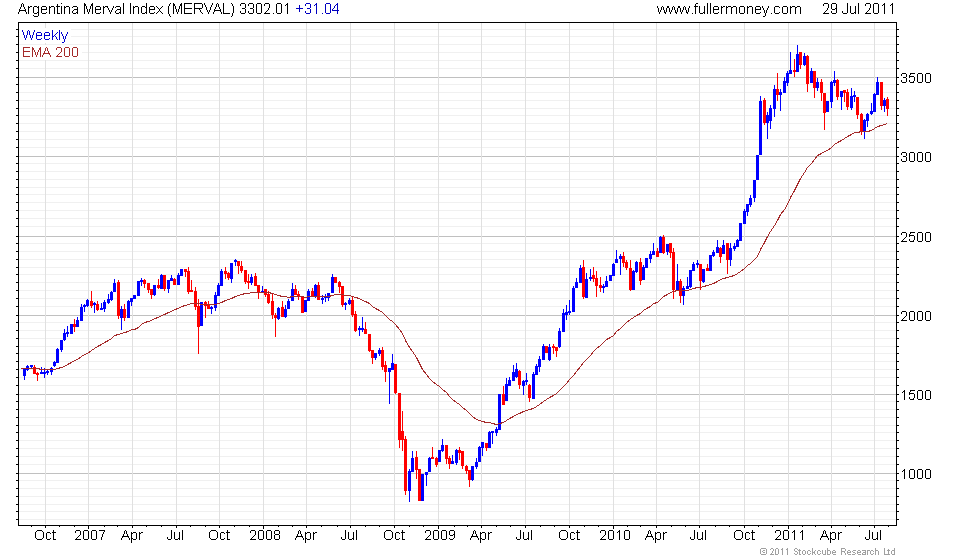
Task: Click the 1500 y-axis label
Action: coord(916,395)
